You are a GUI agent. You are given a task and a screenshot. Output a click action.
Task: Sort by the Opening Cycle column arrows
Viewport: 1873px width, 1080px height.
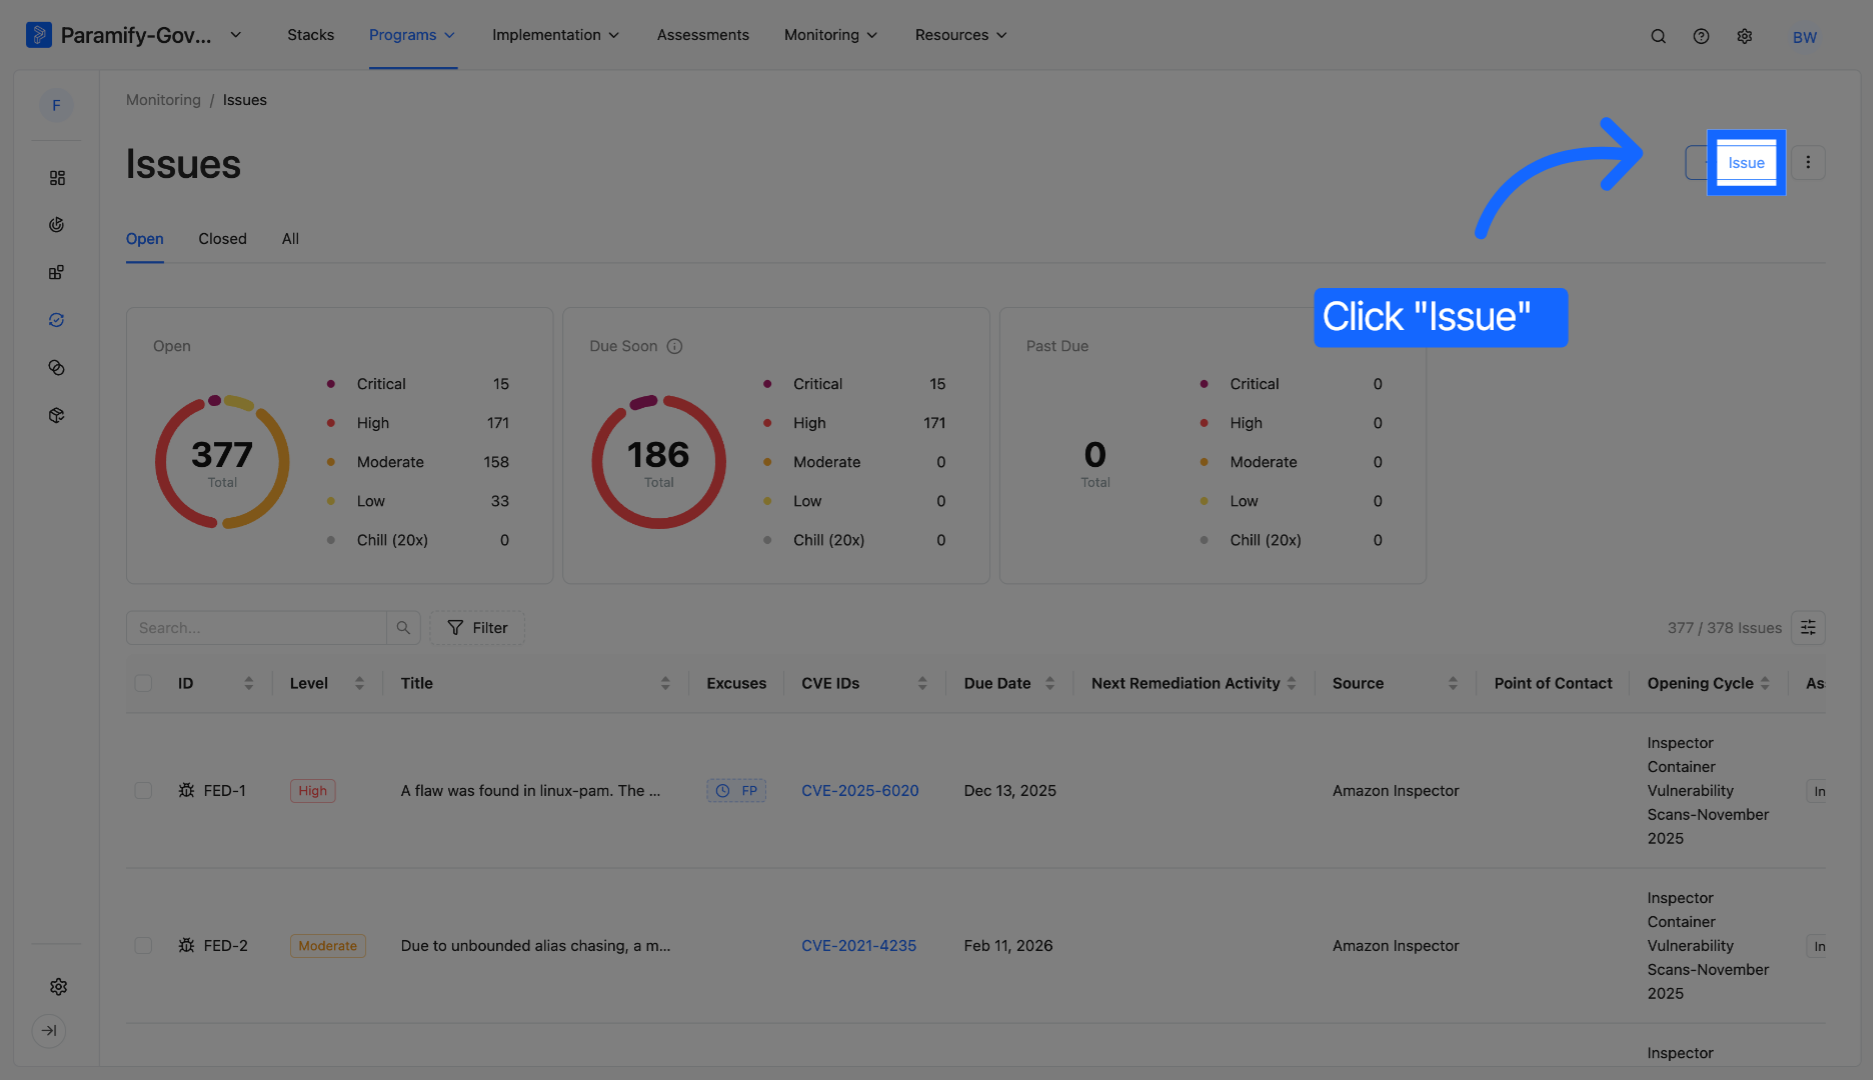tap(1765, 683)
